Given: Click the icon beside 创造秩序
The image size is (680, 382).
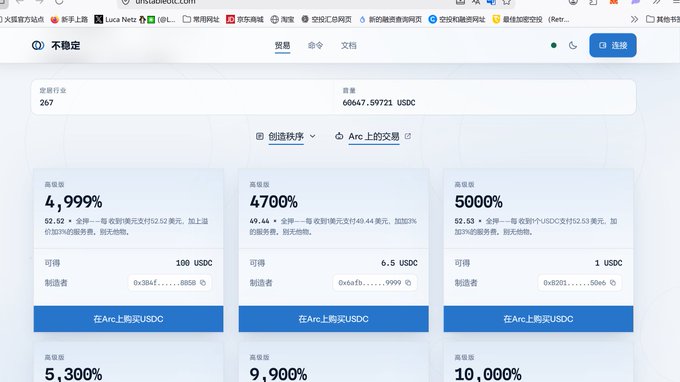Looking at the screenshot, I should point(259,136).
